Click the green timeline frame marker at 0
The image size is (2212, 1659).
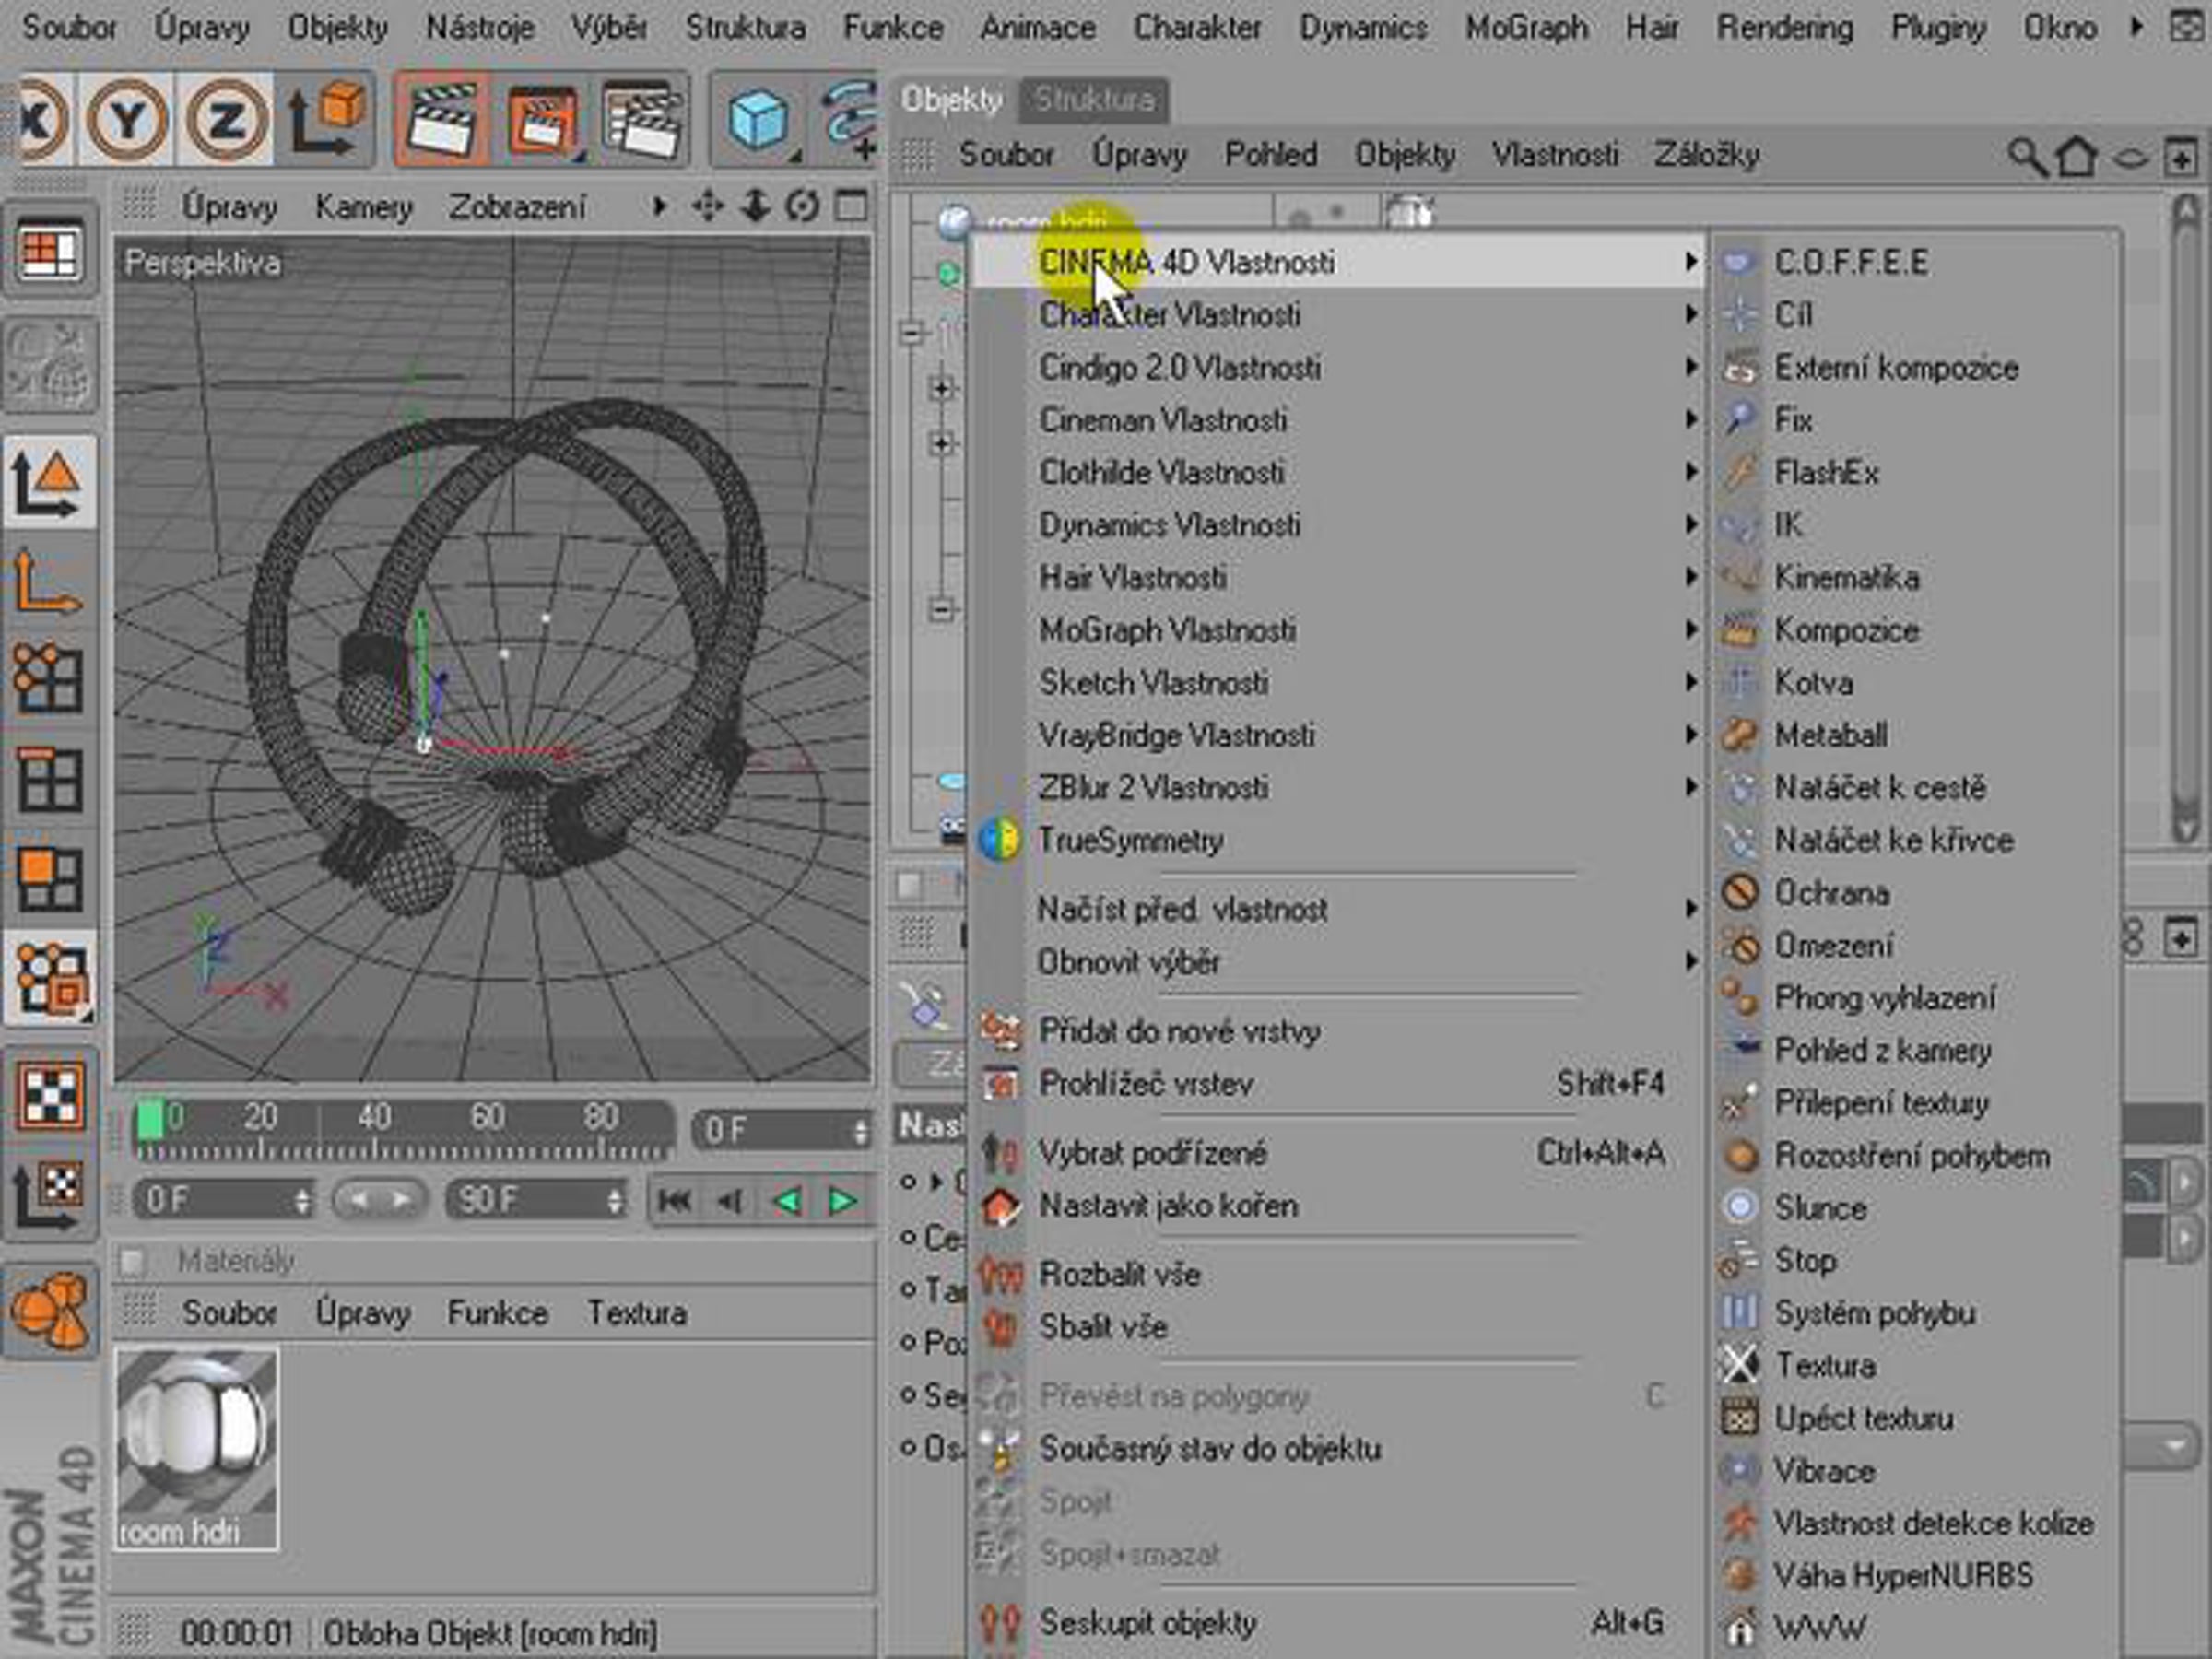click(x=150, y=1119)
